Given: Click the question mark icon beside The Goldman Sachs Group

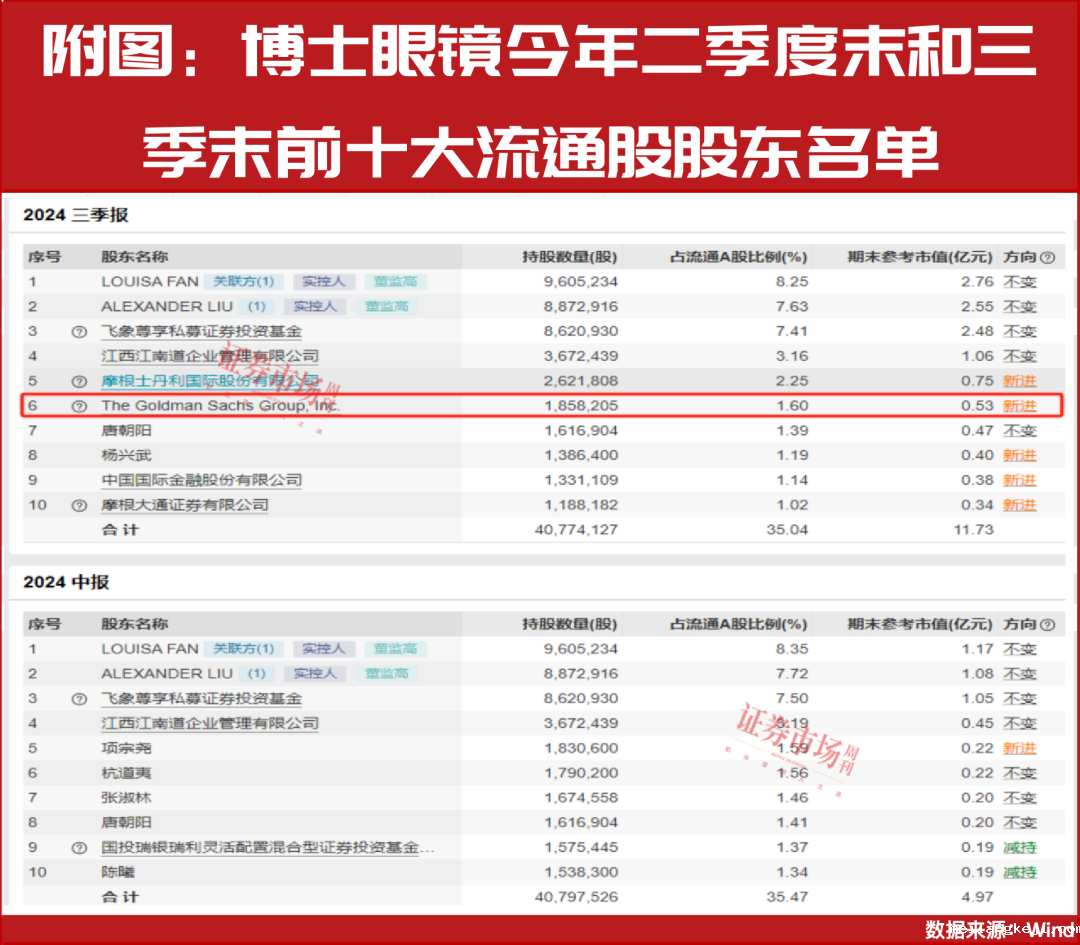Looking at the screenshot, I should click(79, 406).
